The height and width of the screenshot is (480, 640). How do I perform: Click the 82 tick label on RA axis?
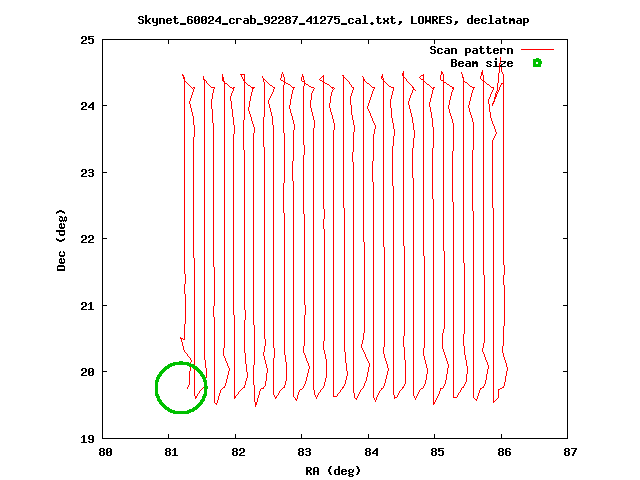tap(238, 452)
